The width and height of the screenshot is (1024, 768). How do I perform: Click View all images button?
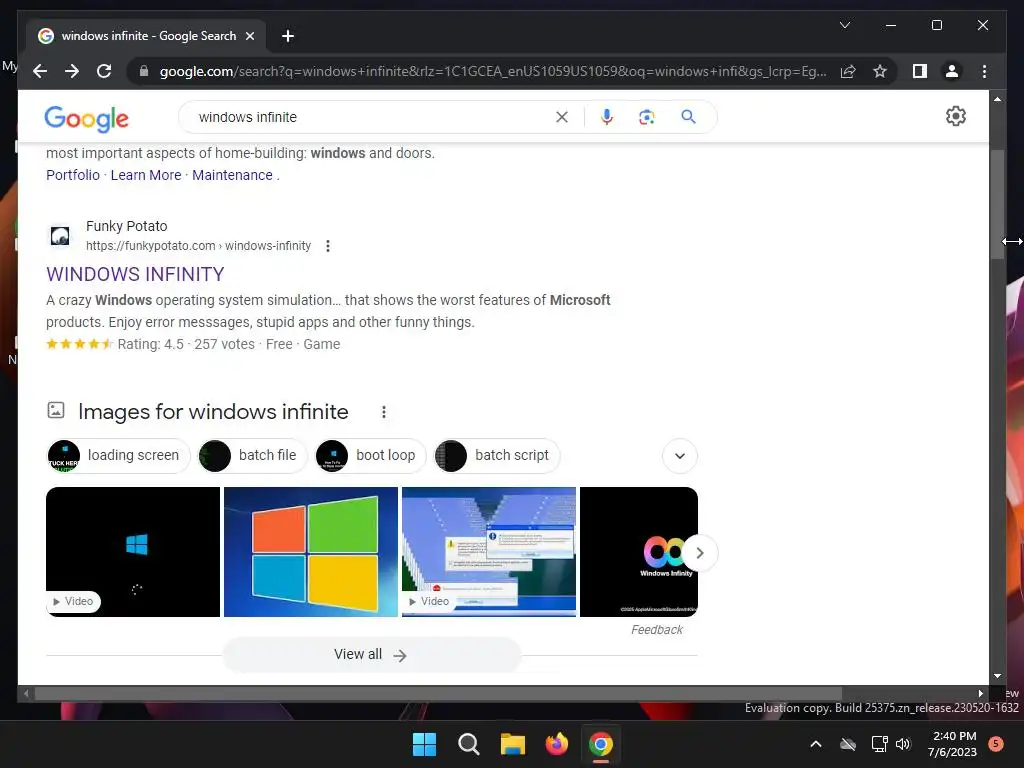pos(372,654)
